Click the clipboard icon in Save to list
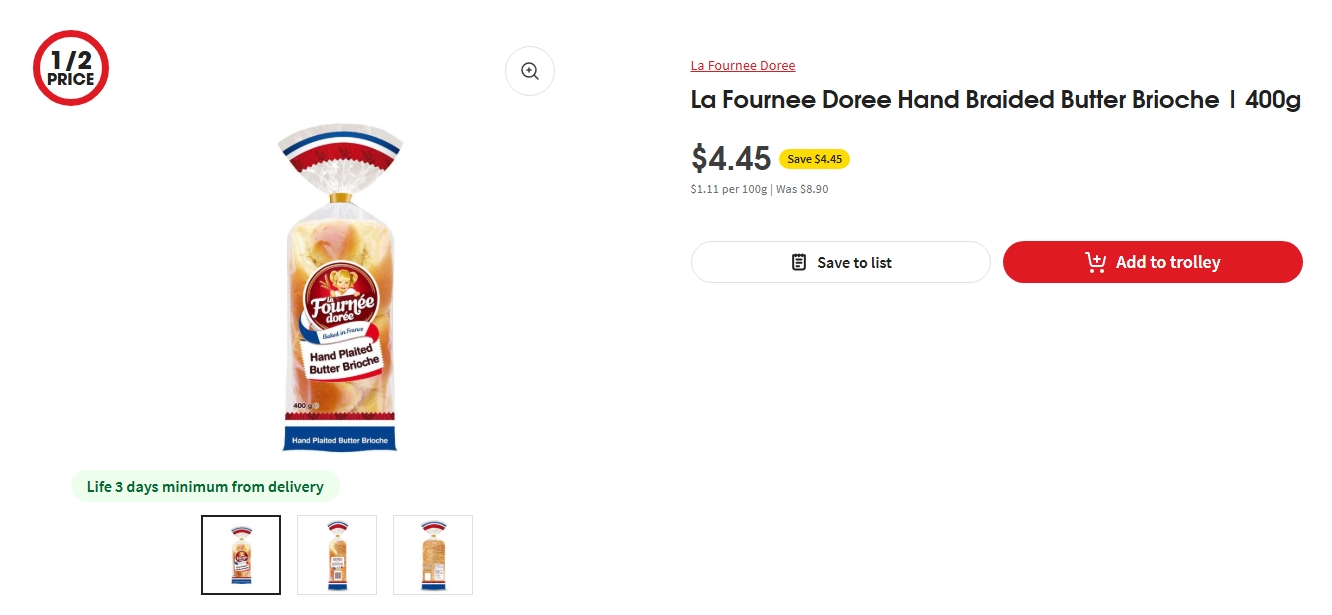The height and width of the screenshot is (615, 1332). click(799, 262)
